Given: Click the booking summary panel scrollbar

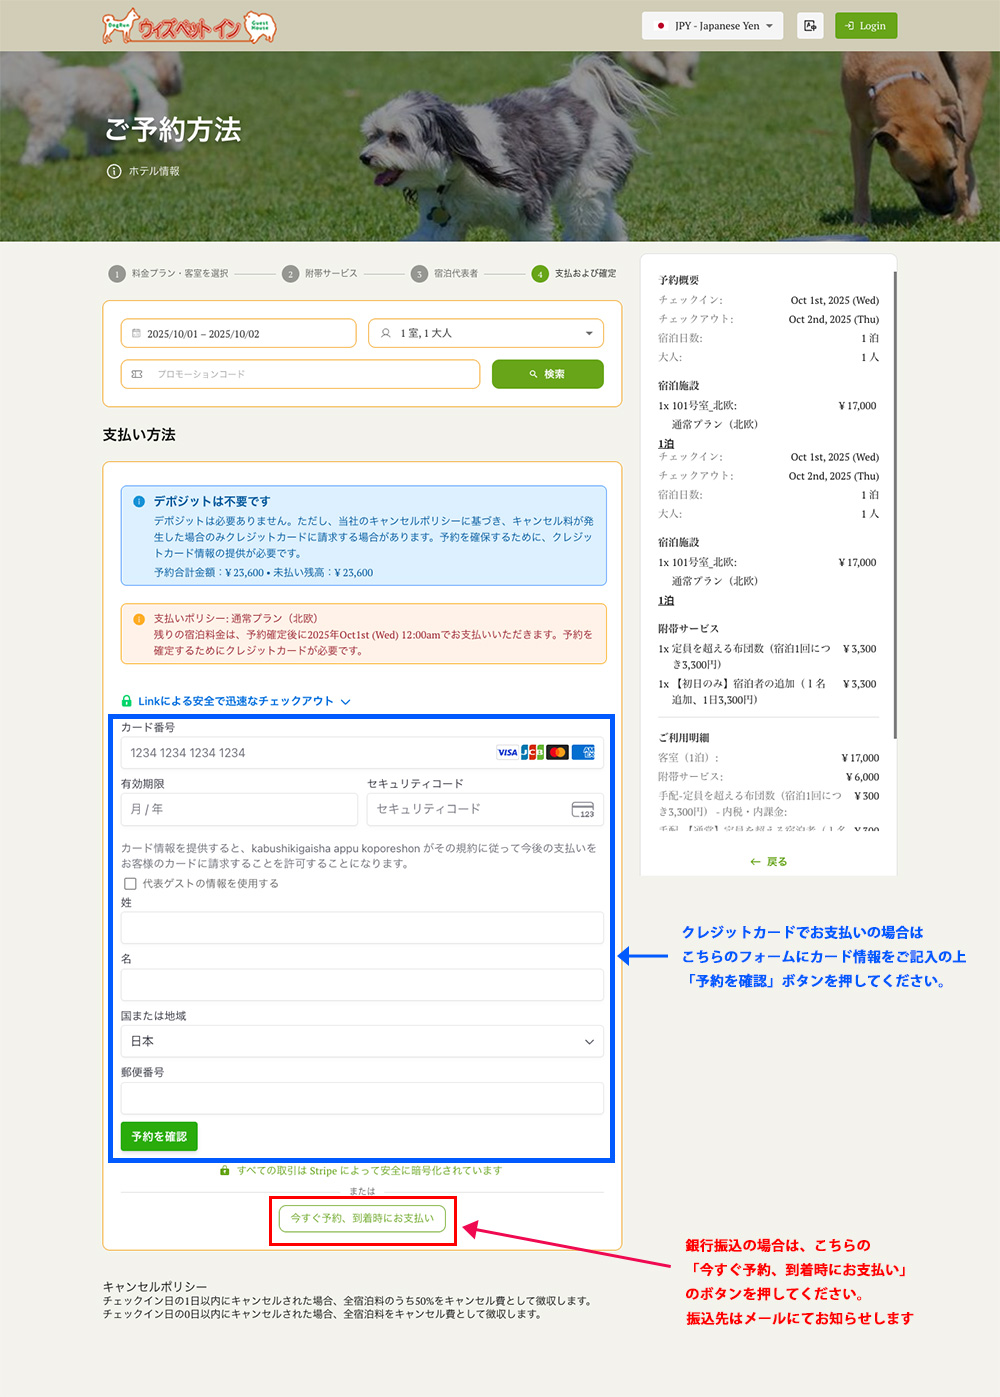Looking at the screenshot, I should 894,500.
